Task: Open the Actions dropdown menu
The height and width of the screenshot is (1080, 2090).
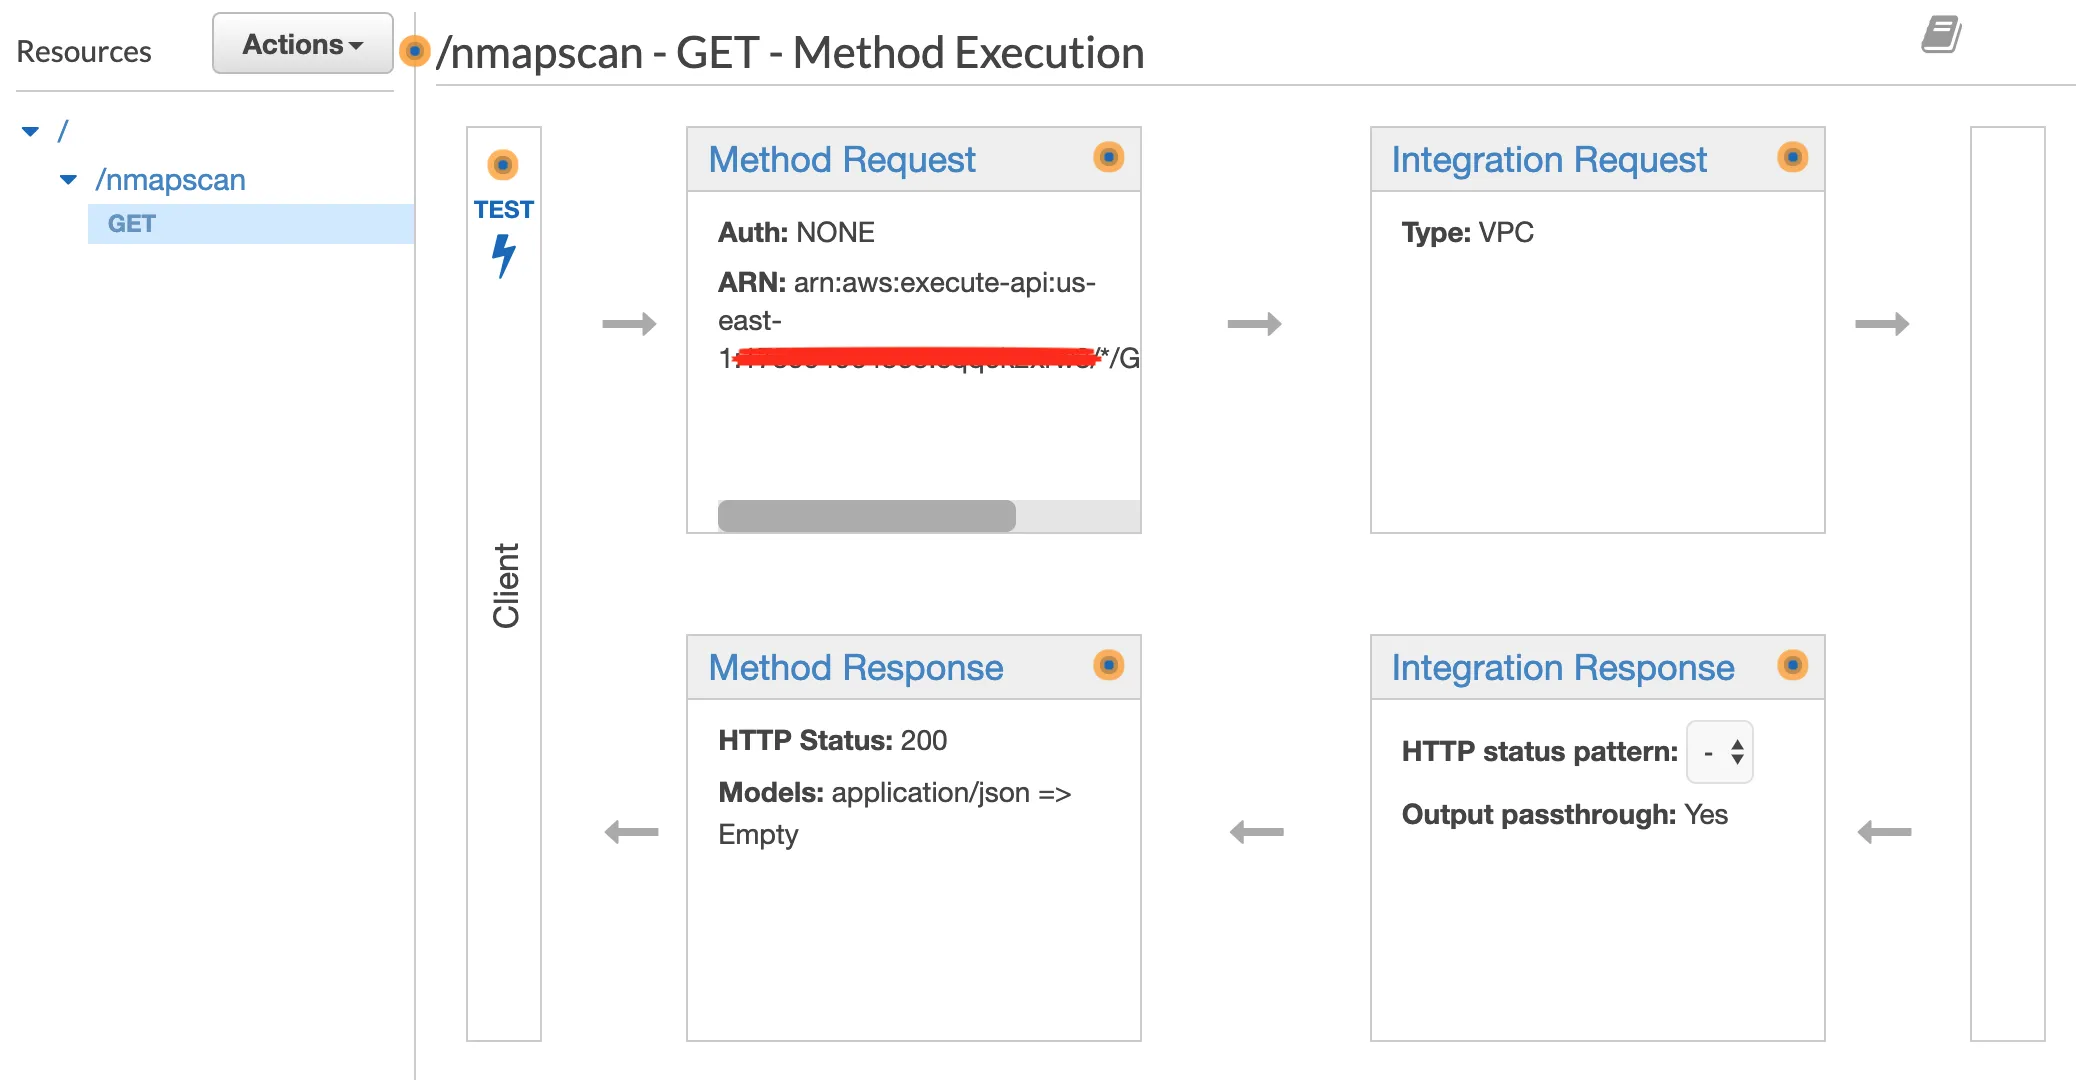Action: coord(302,44)
